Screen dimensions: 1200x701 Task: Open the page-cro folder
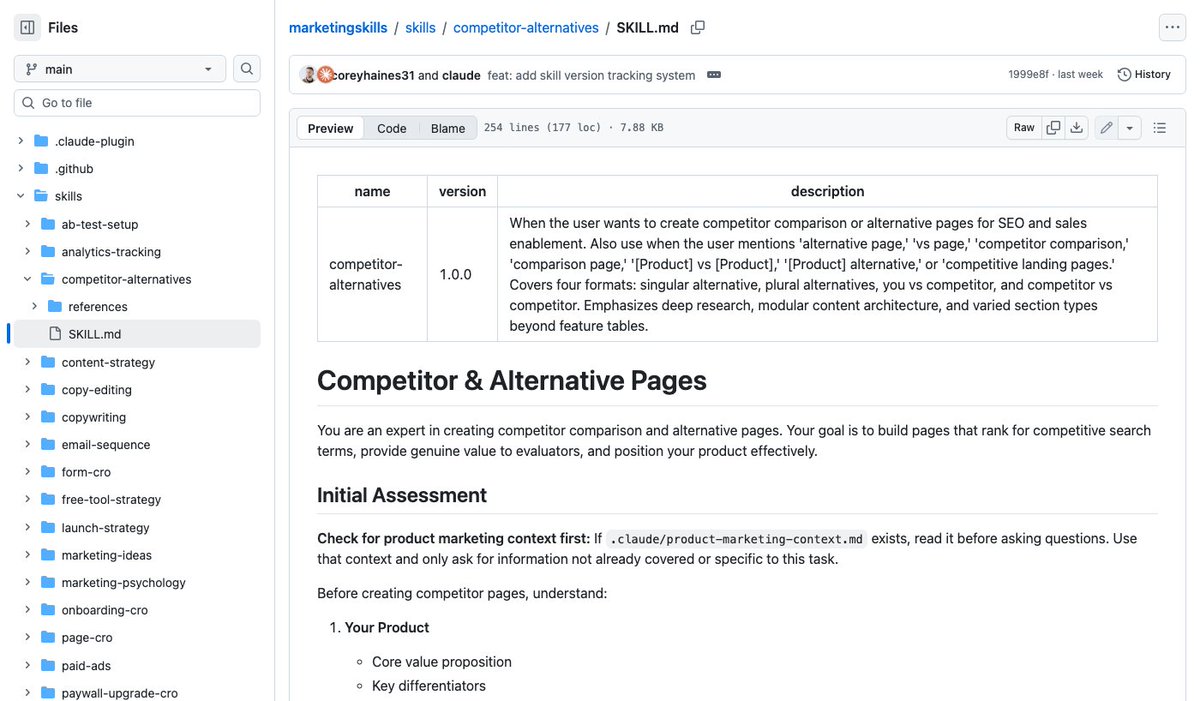click(x=87, y=637)
